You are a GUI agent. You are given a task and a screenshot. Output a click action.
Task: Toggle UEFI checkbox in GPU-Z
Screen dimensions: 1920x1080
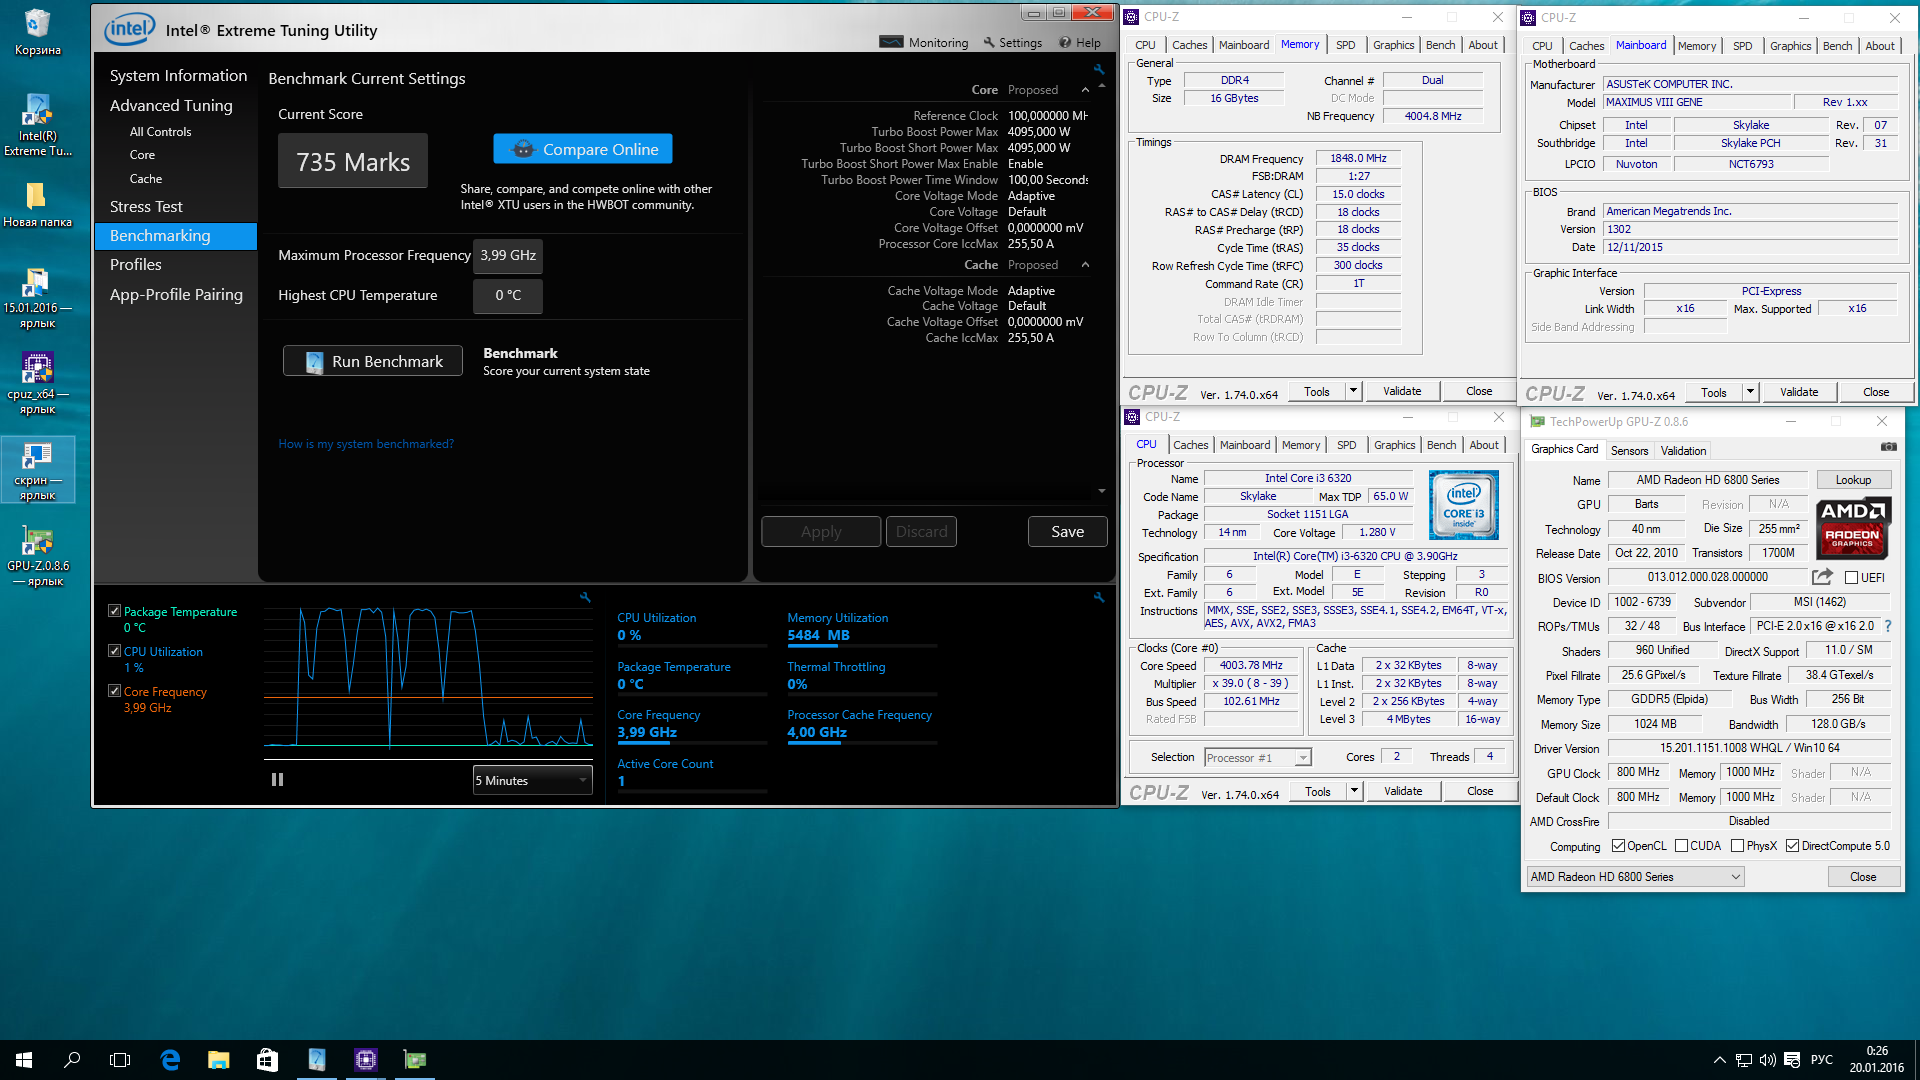pyautogui.click(x=1851, y=578)
